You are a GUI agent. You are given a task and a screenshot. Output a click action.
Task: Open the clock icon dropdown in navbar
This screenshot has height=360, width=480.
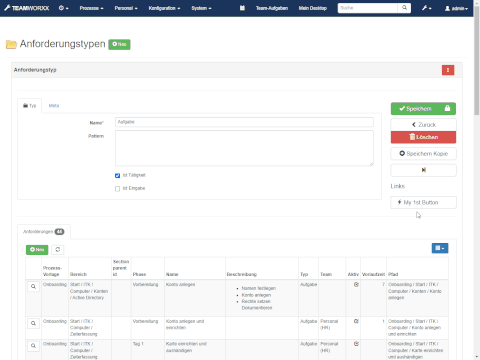click(63, 8)
